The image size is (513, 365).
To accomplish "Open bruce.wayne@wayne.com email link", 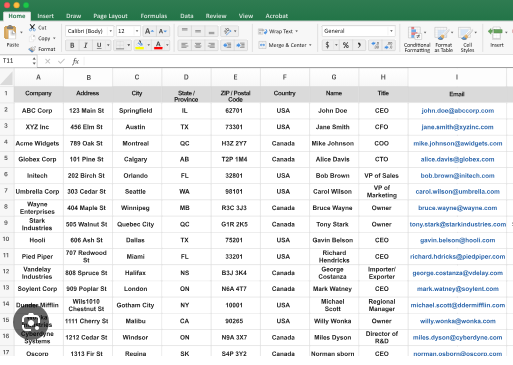I will (458, 208).
